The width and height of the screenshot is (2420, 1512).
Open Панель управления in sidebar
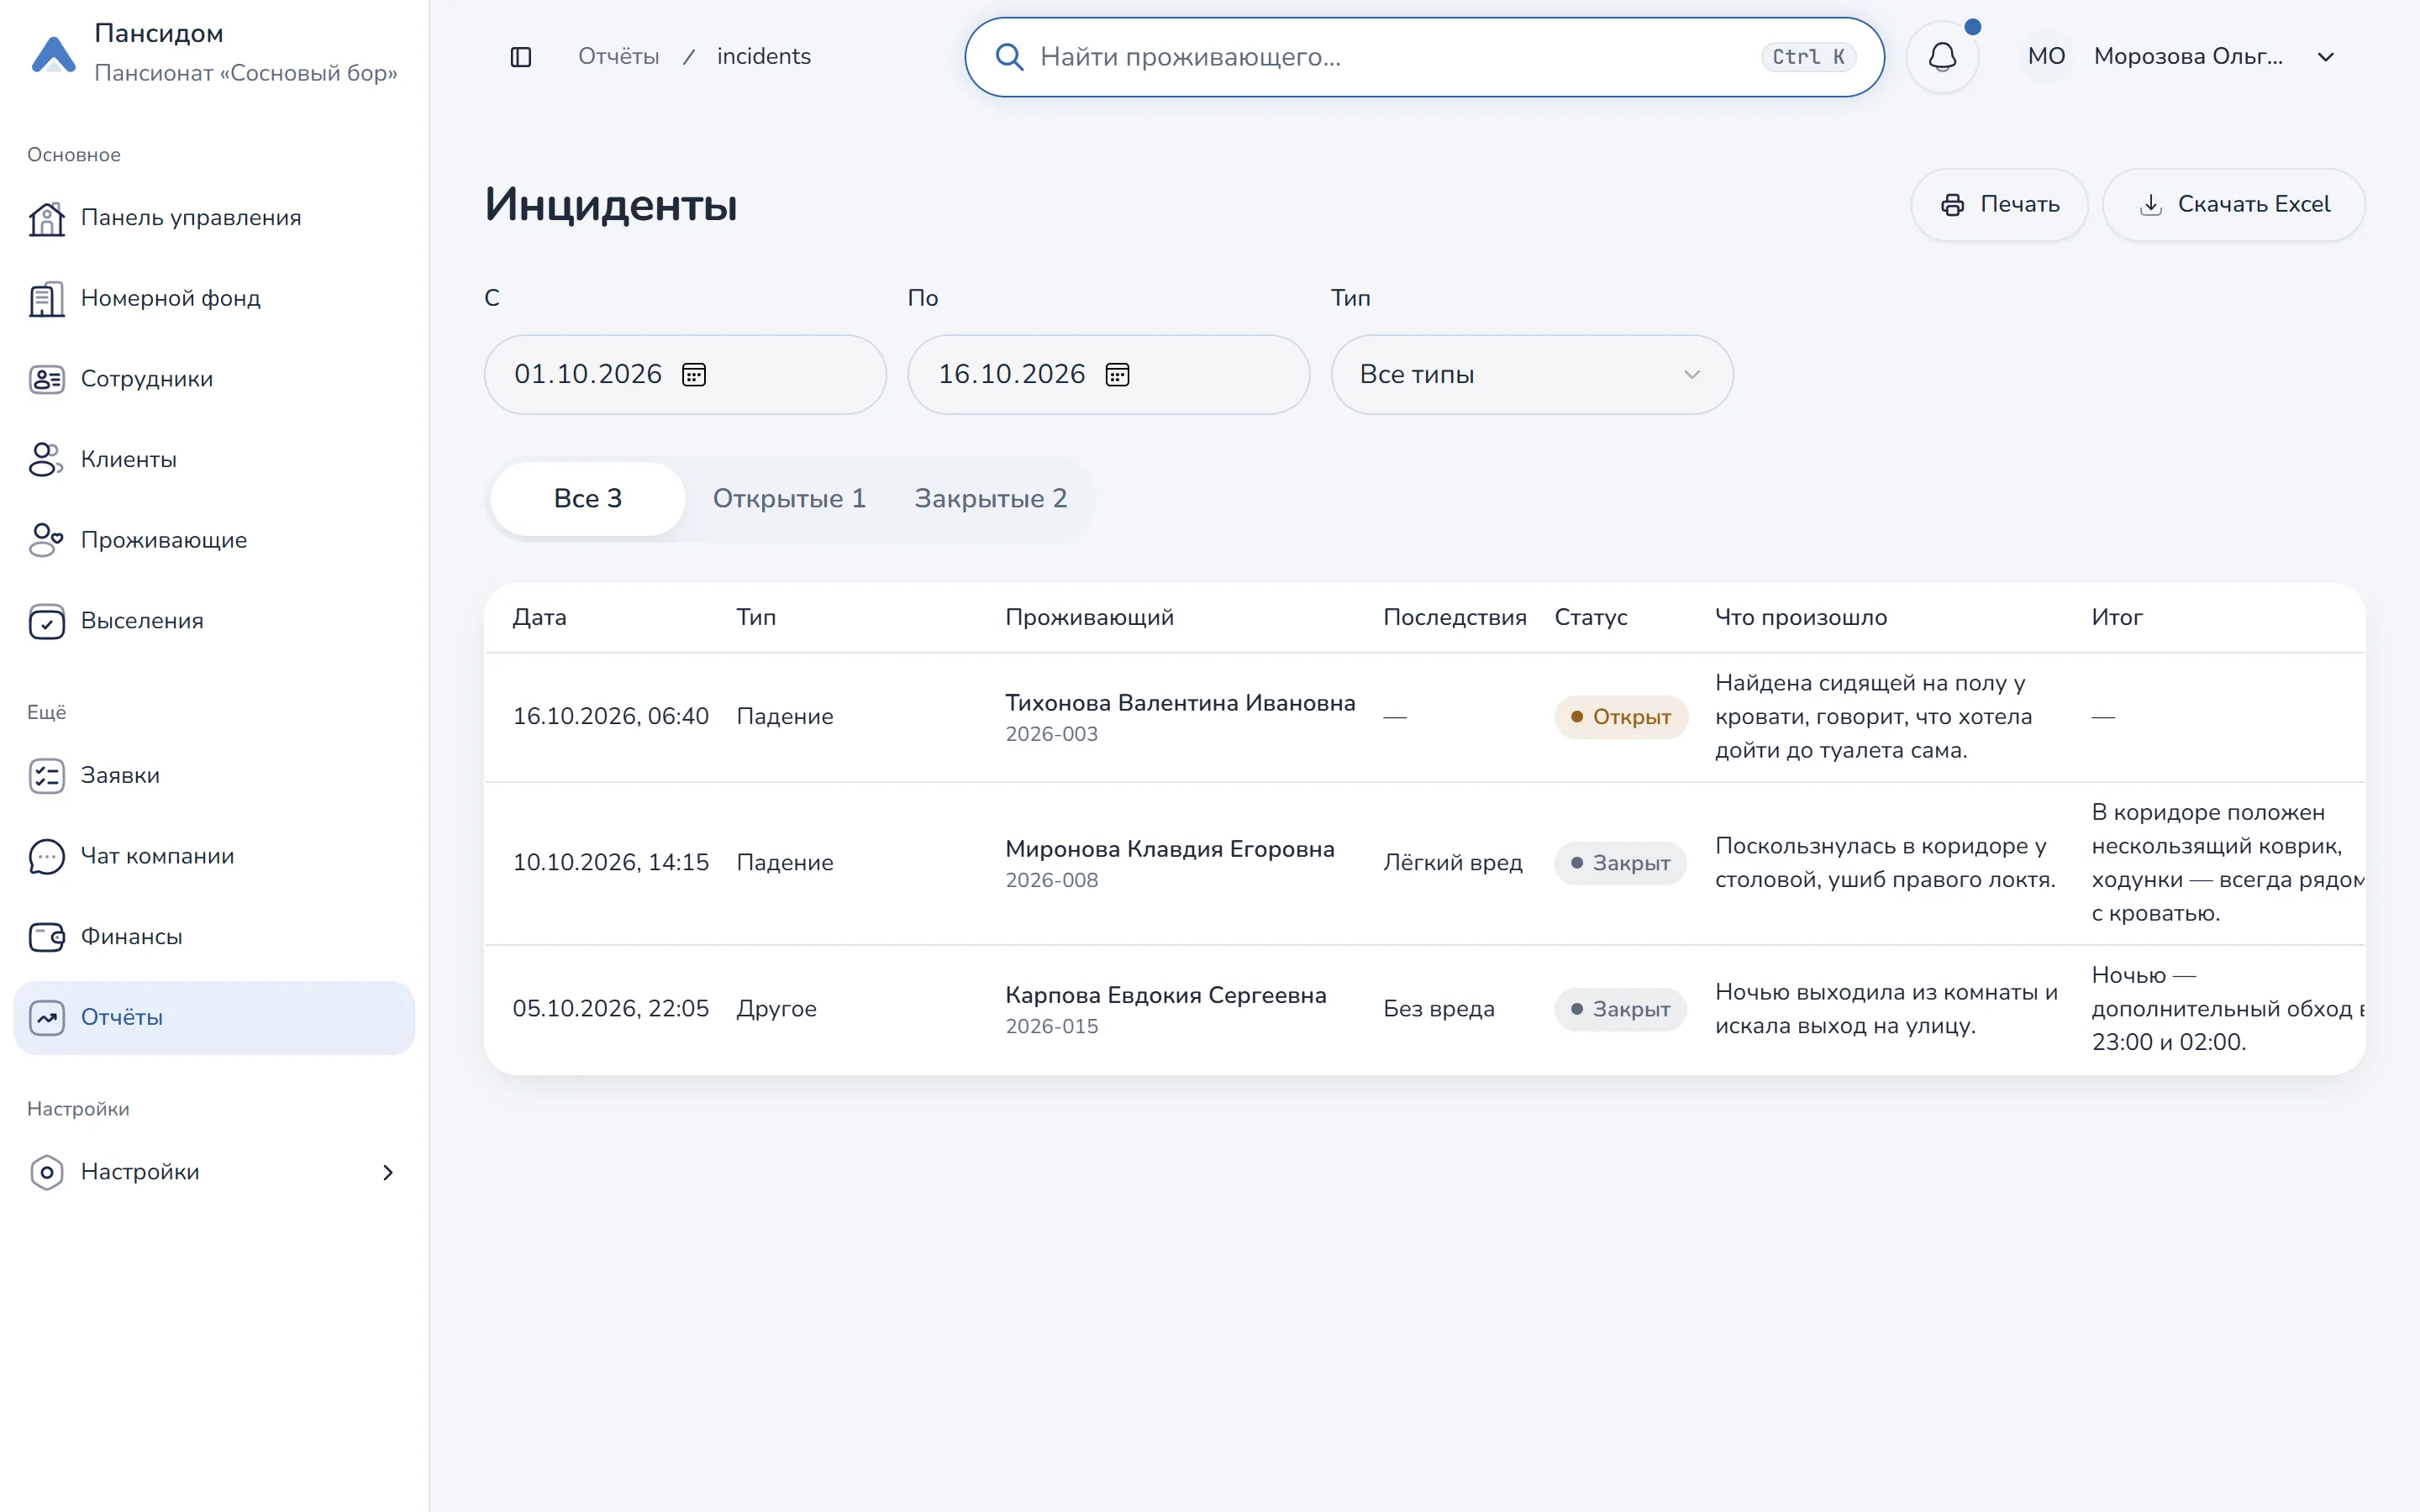click(214, 218)
